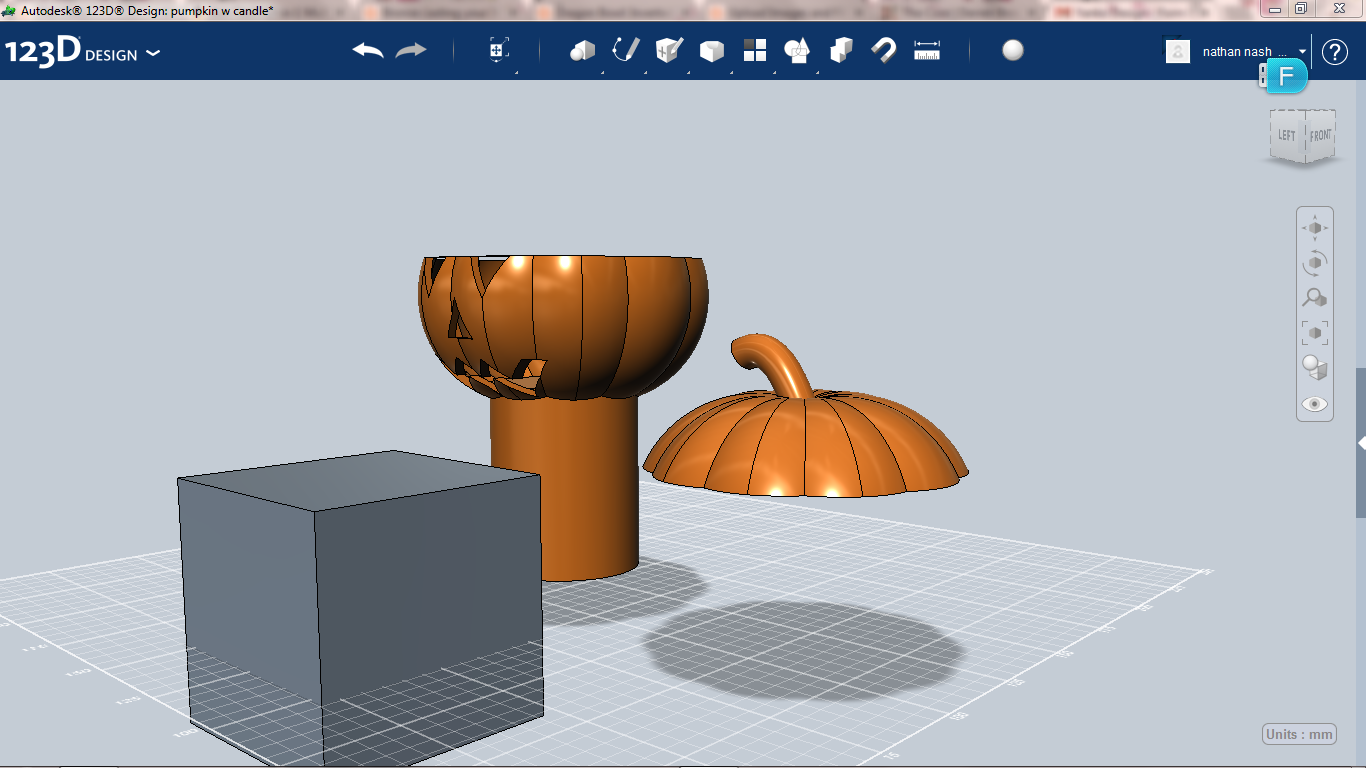Viewport: 1366px width, 768px height.
Task: Select the Pan navigation tool
Action: 1315,228
